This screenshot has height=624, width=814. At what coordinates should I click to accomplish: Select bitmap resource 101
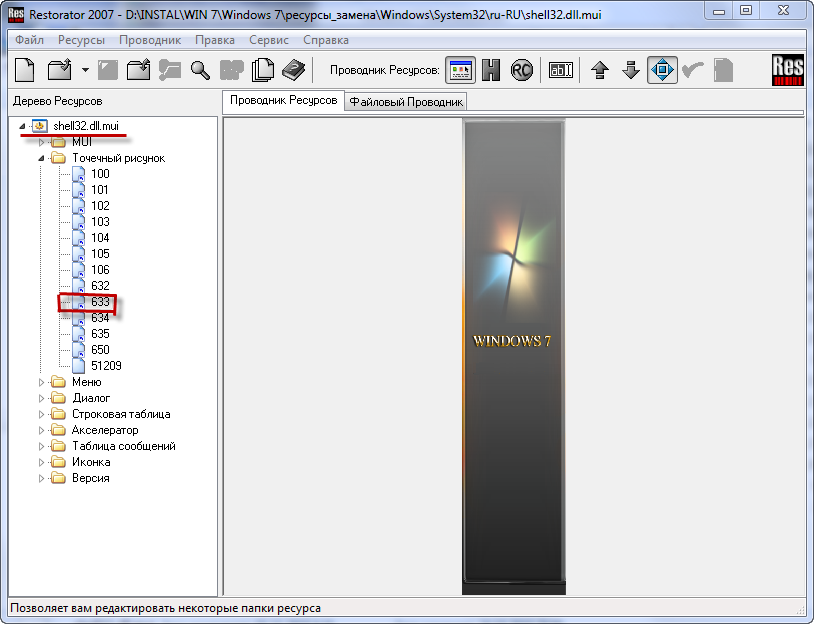(100, 190)
